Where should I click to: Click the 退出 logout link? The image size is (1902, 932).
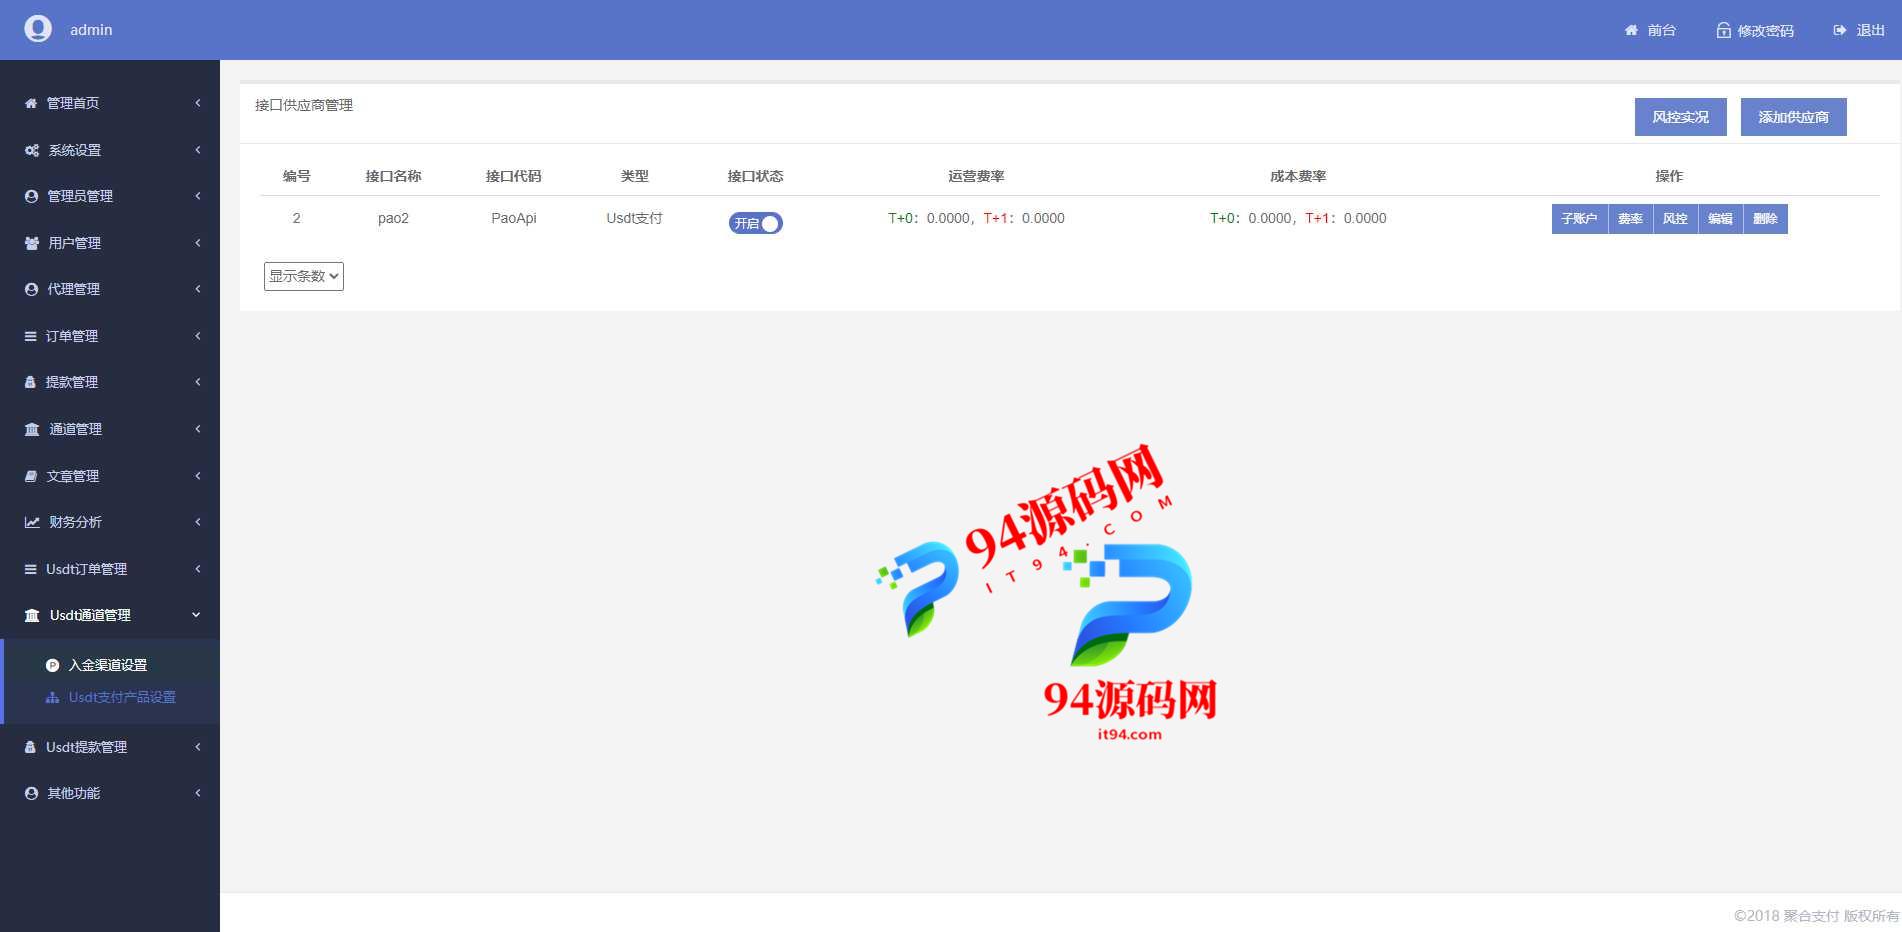click(1871, 30)
